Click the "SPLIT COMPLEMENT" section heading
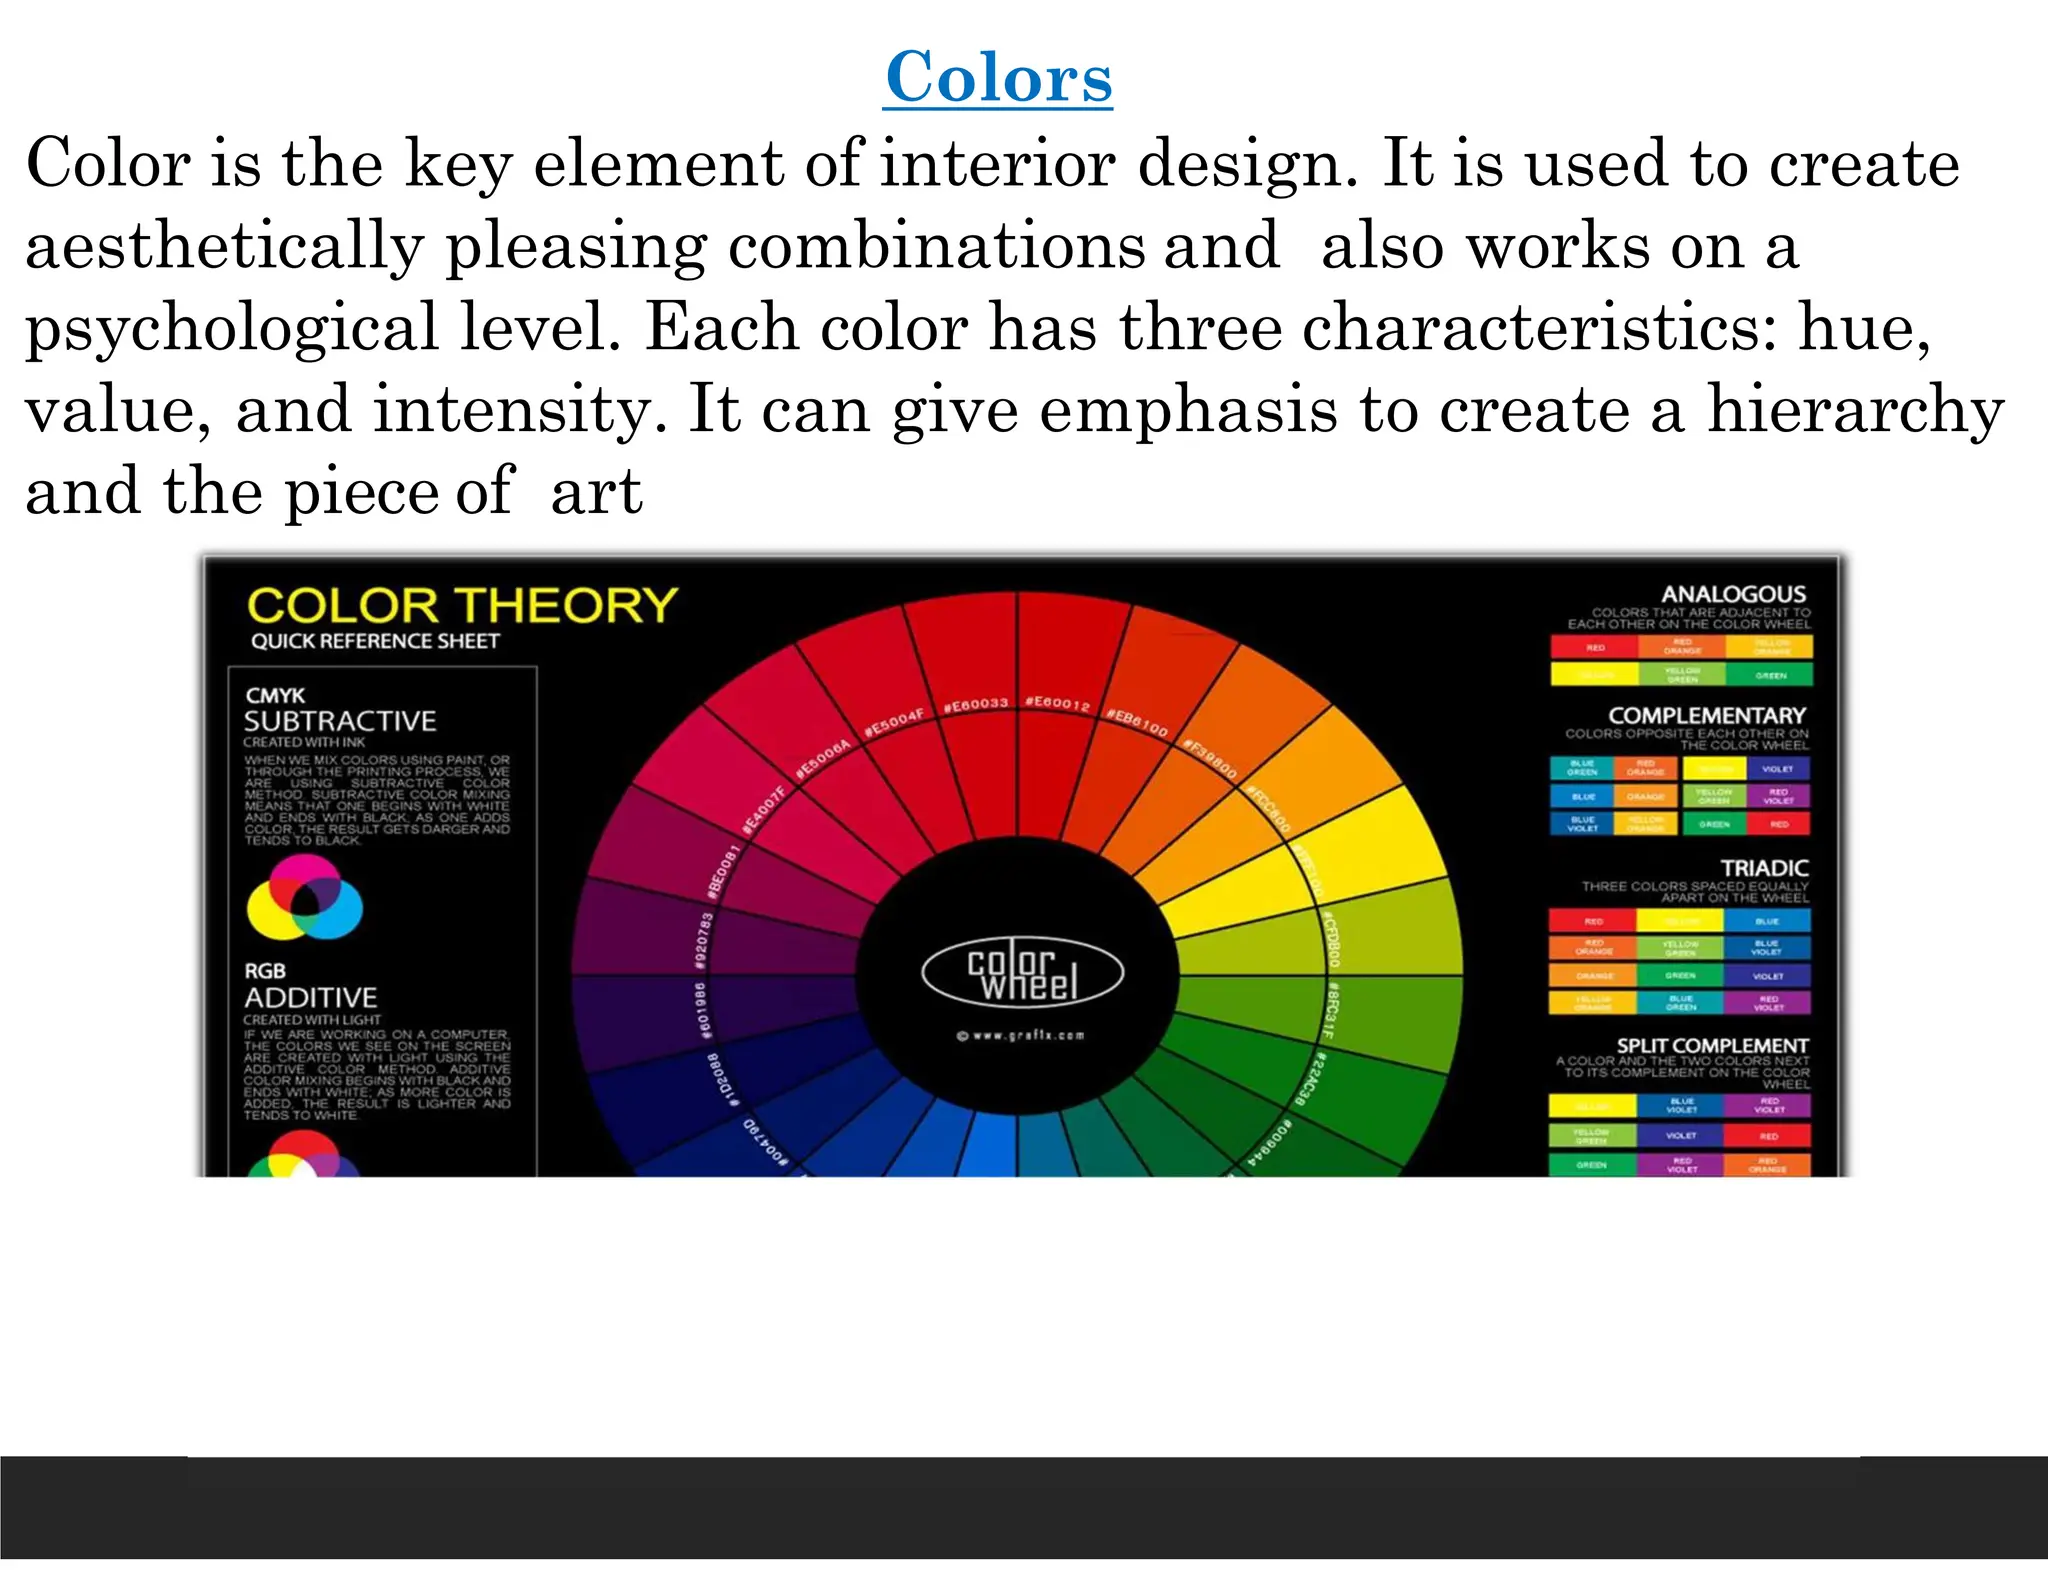This screenshot has height=1582, width=2048. pos(1712,1045)
